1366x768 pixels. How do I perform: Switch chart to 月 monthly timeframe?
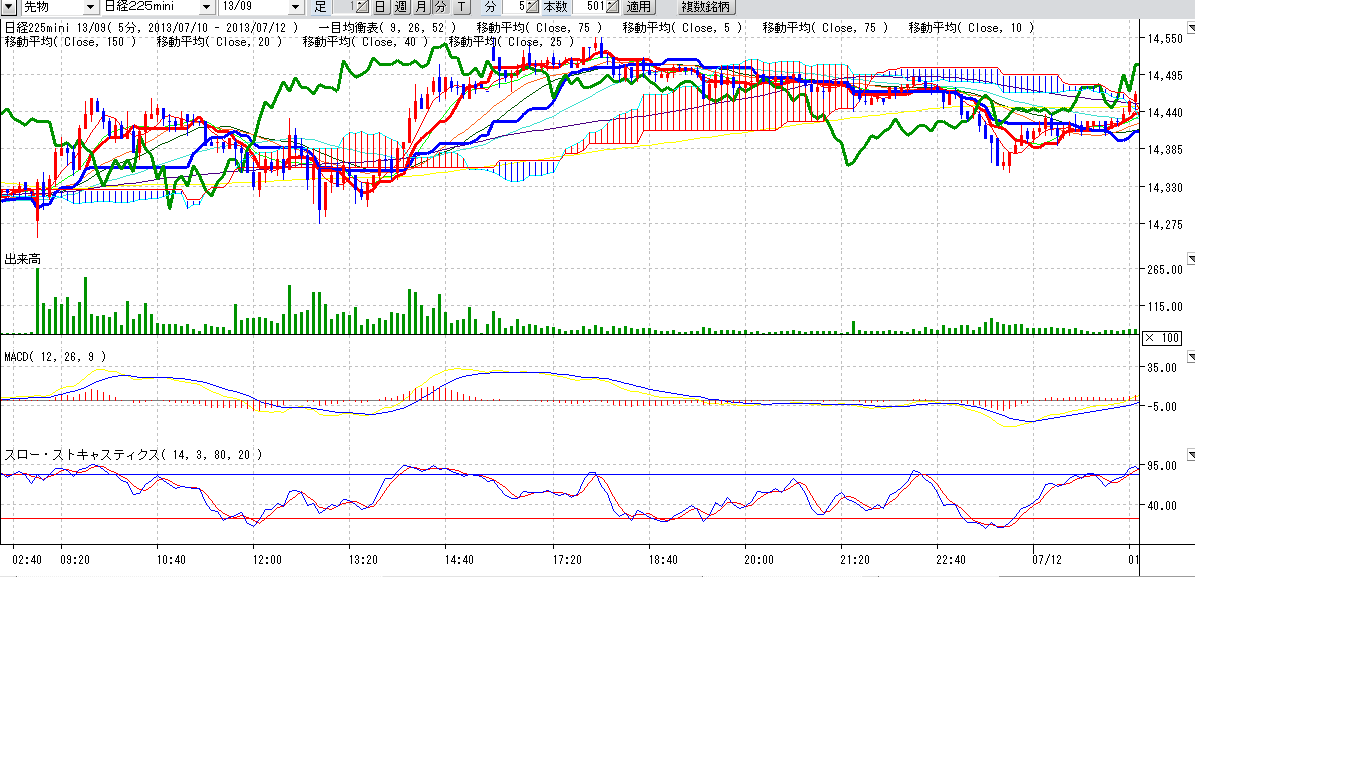(421, 7)
